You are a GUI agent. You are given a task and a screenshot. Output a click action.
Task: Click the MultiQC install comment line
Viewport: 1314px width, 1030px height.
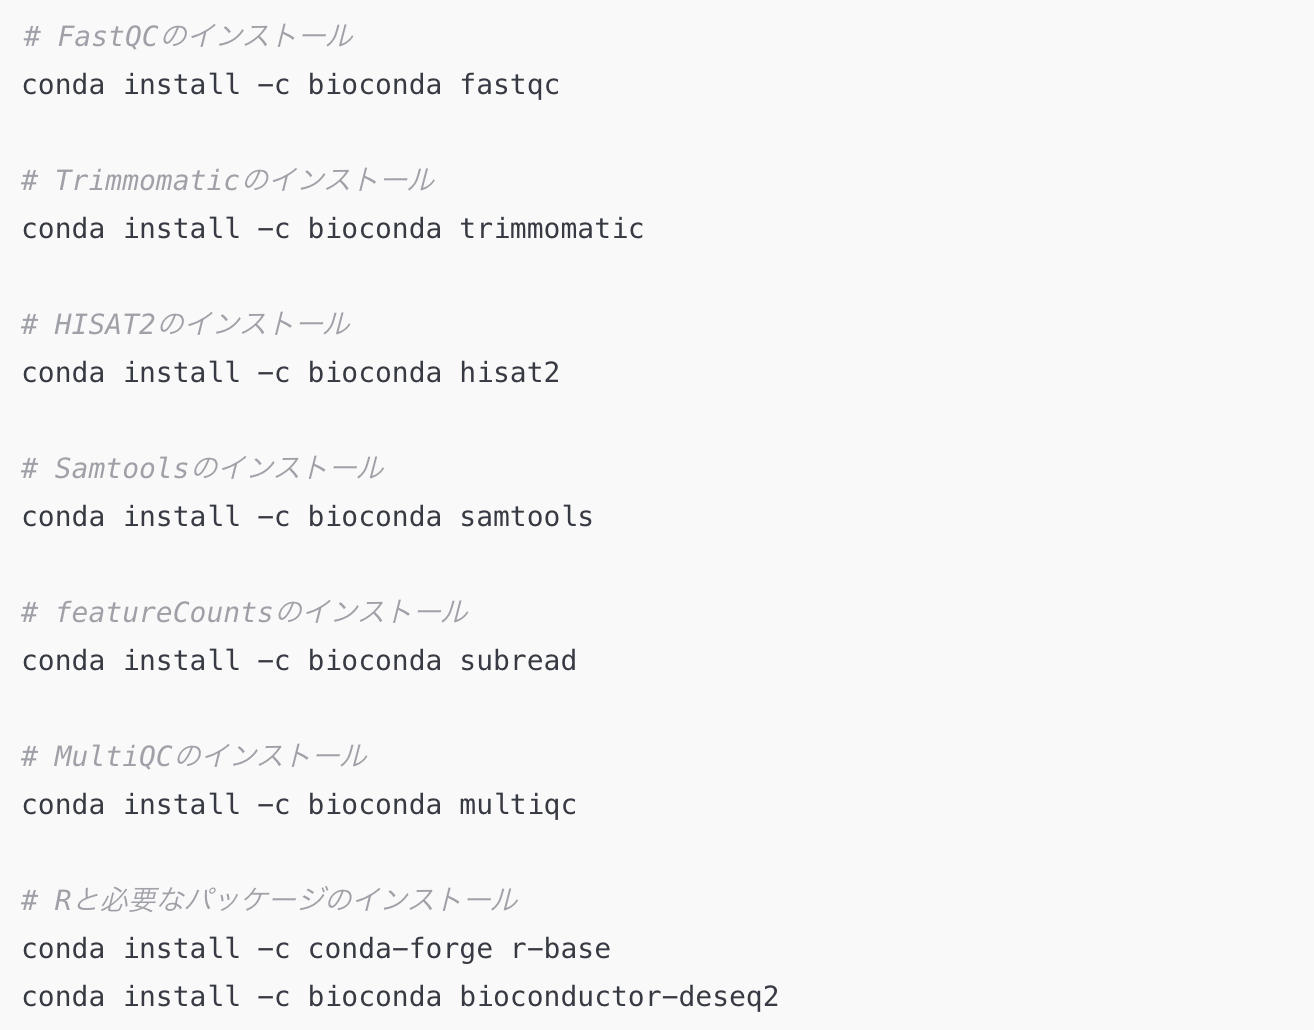194,756
